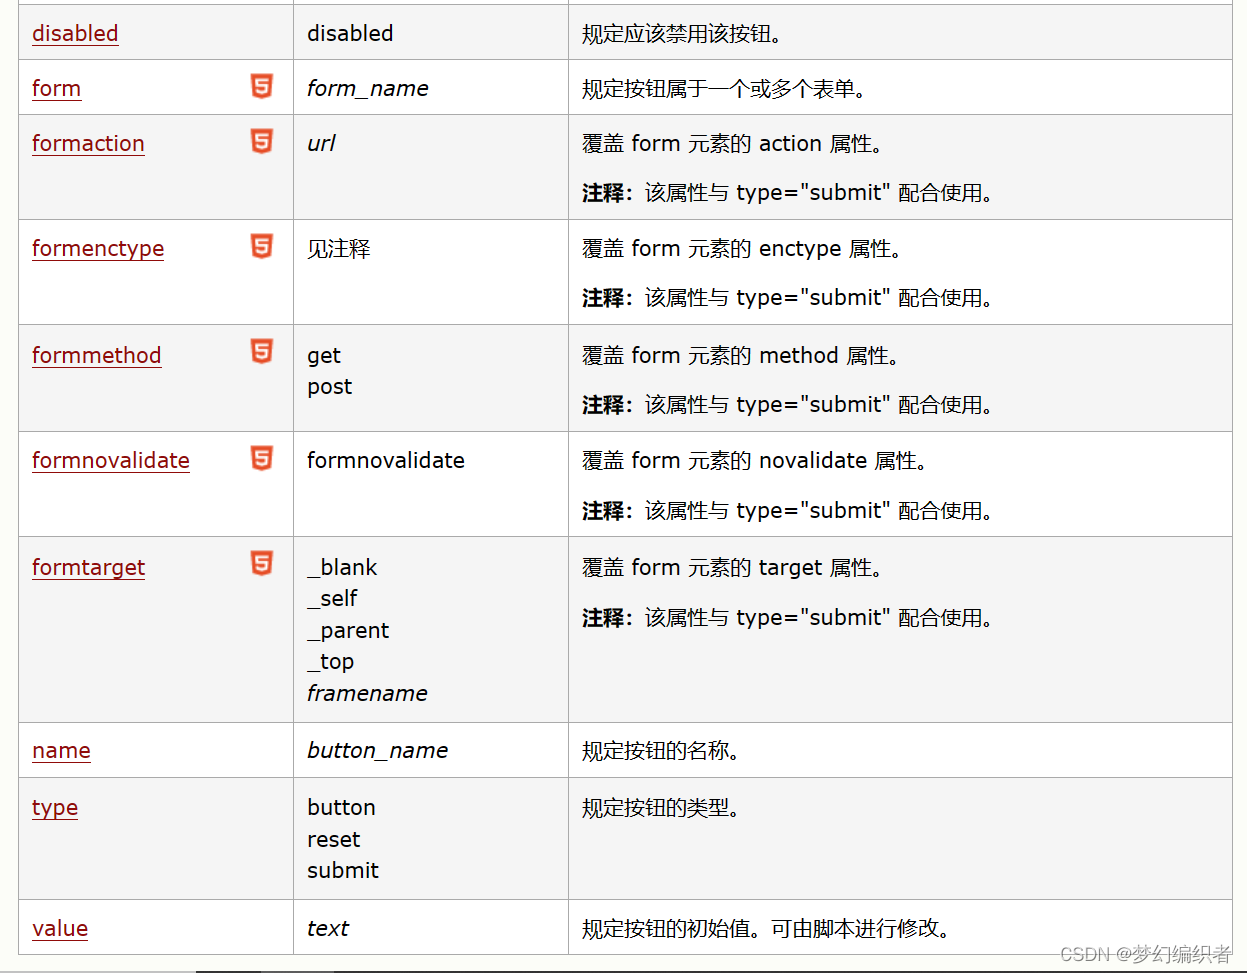Click description '覆盖 form 元素的 novalidate 属性。'

[755, 461]
